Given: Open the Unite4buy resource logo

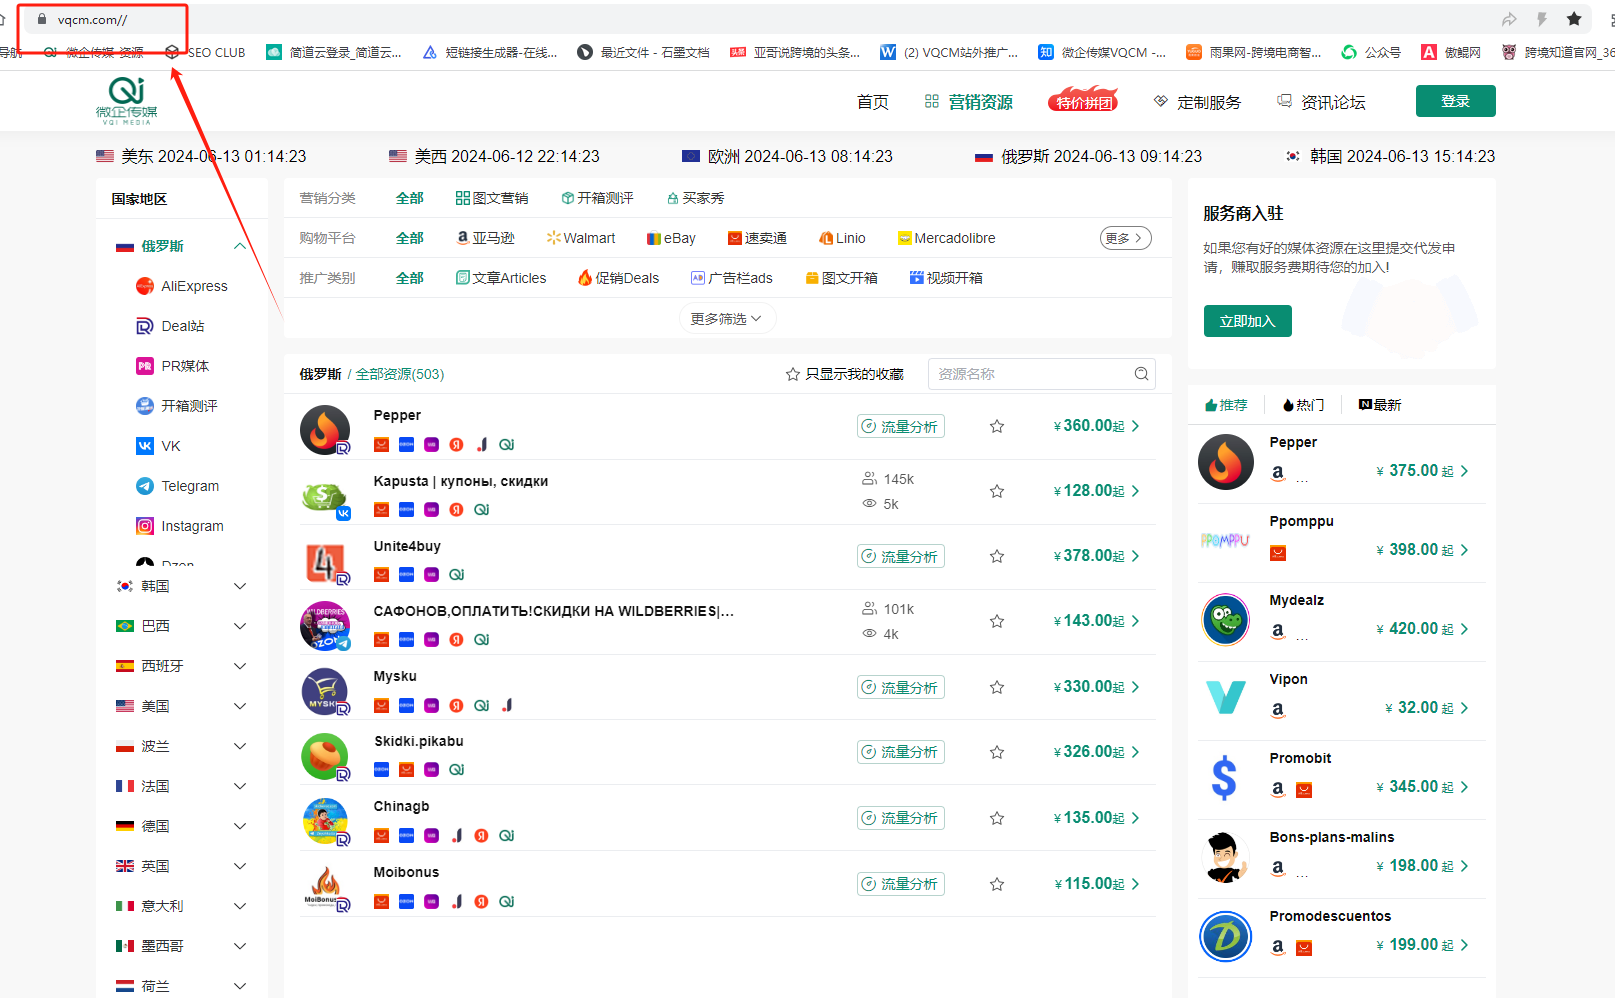Looking at the screenshot, I should click(325, 562).
